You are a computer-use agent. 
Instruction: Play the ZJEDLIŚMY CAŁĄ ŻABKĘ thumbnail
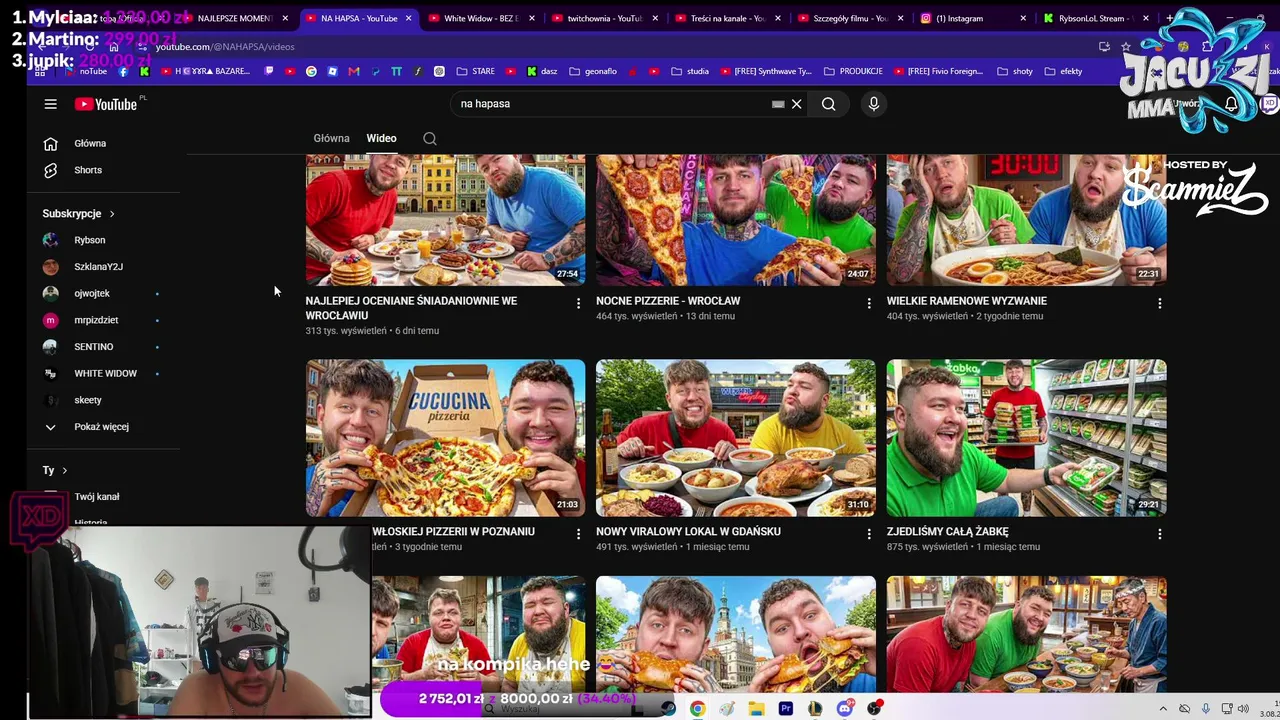coord(1026,438)
